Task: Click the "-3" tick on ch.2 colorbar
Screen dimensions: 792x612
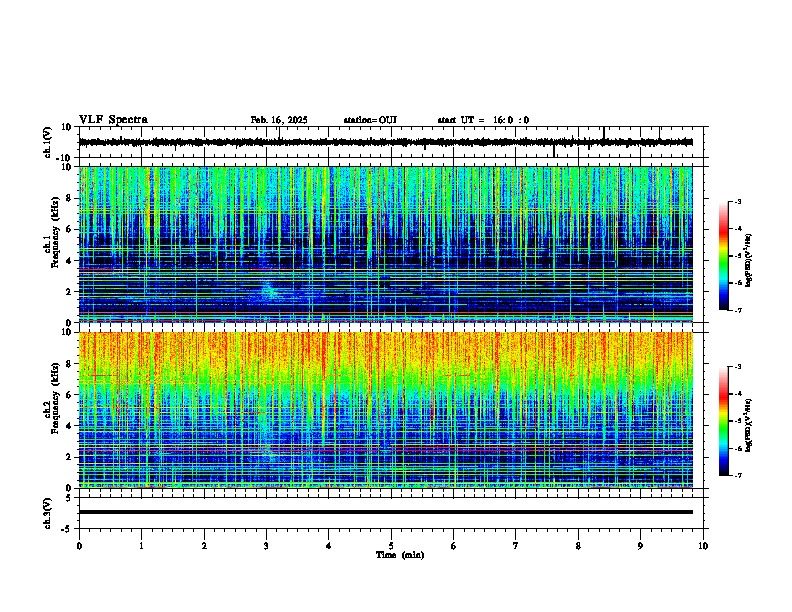Action: pyautogui.click(x=738, y=367)
